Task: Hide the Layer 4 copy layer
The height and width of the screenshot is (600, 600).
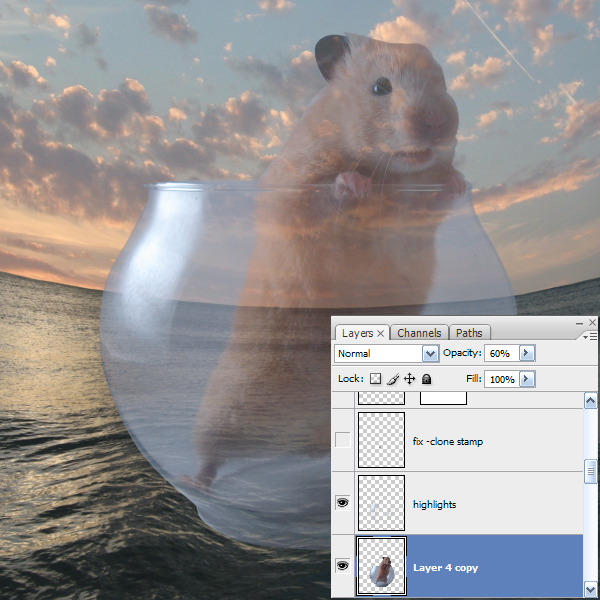Action: [x=342, y=567]
